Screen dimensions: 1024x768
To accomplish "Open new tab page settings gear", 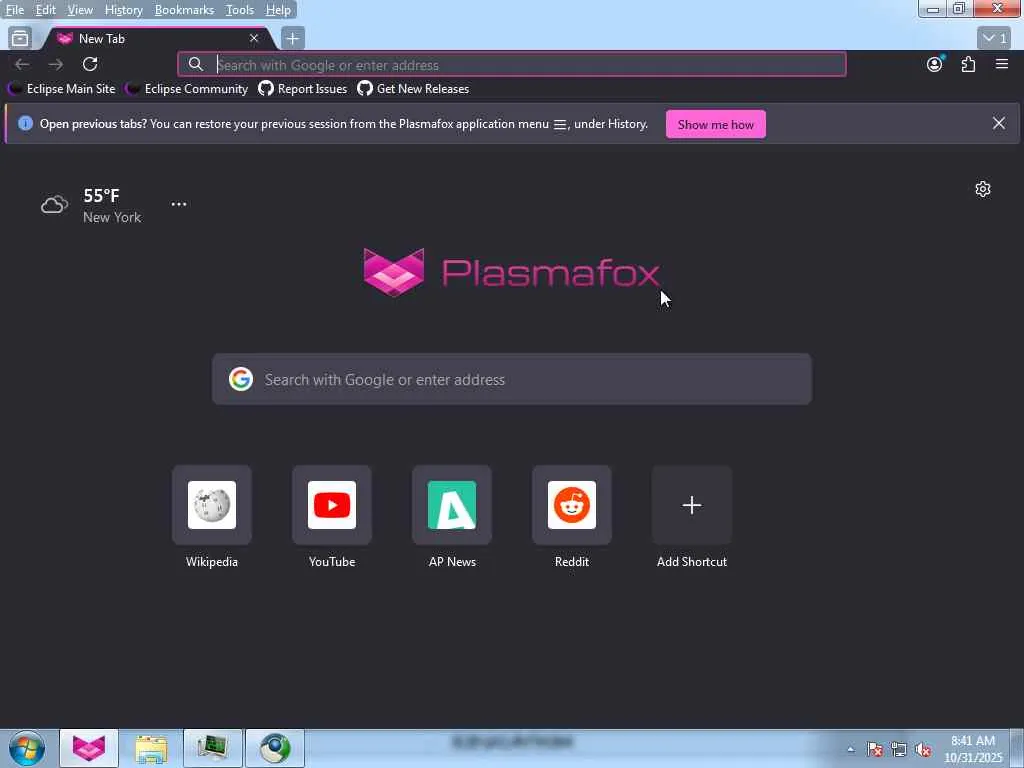I will pos(983,189).
